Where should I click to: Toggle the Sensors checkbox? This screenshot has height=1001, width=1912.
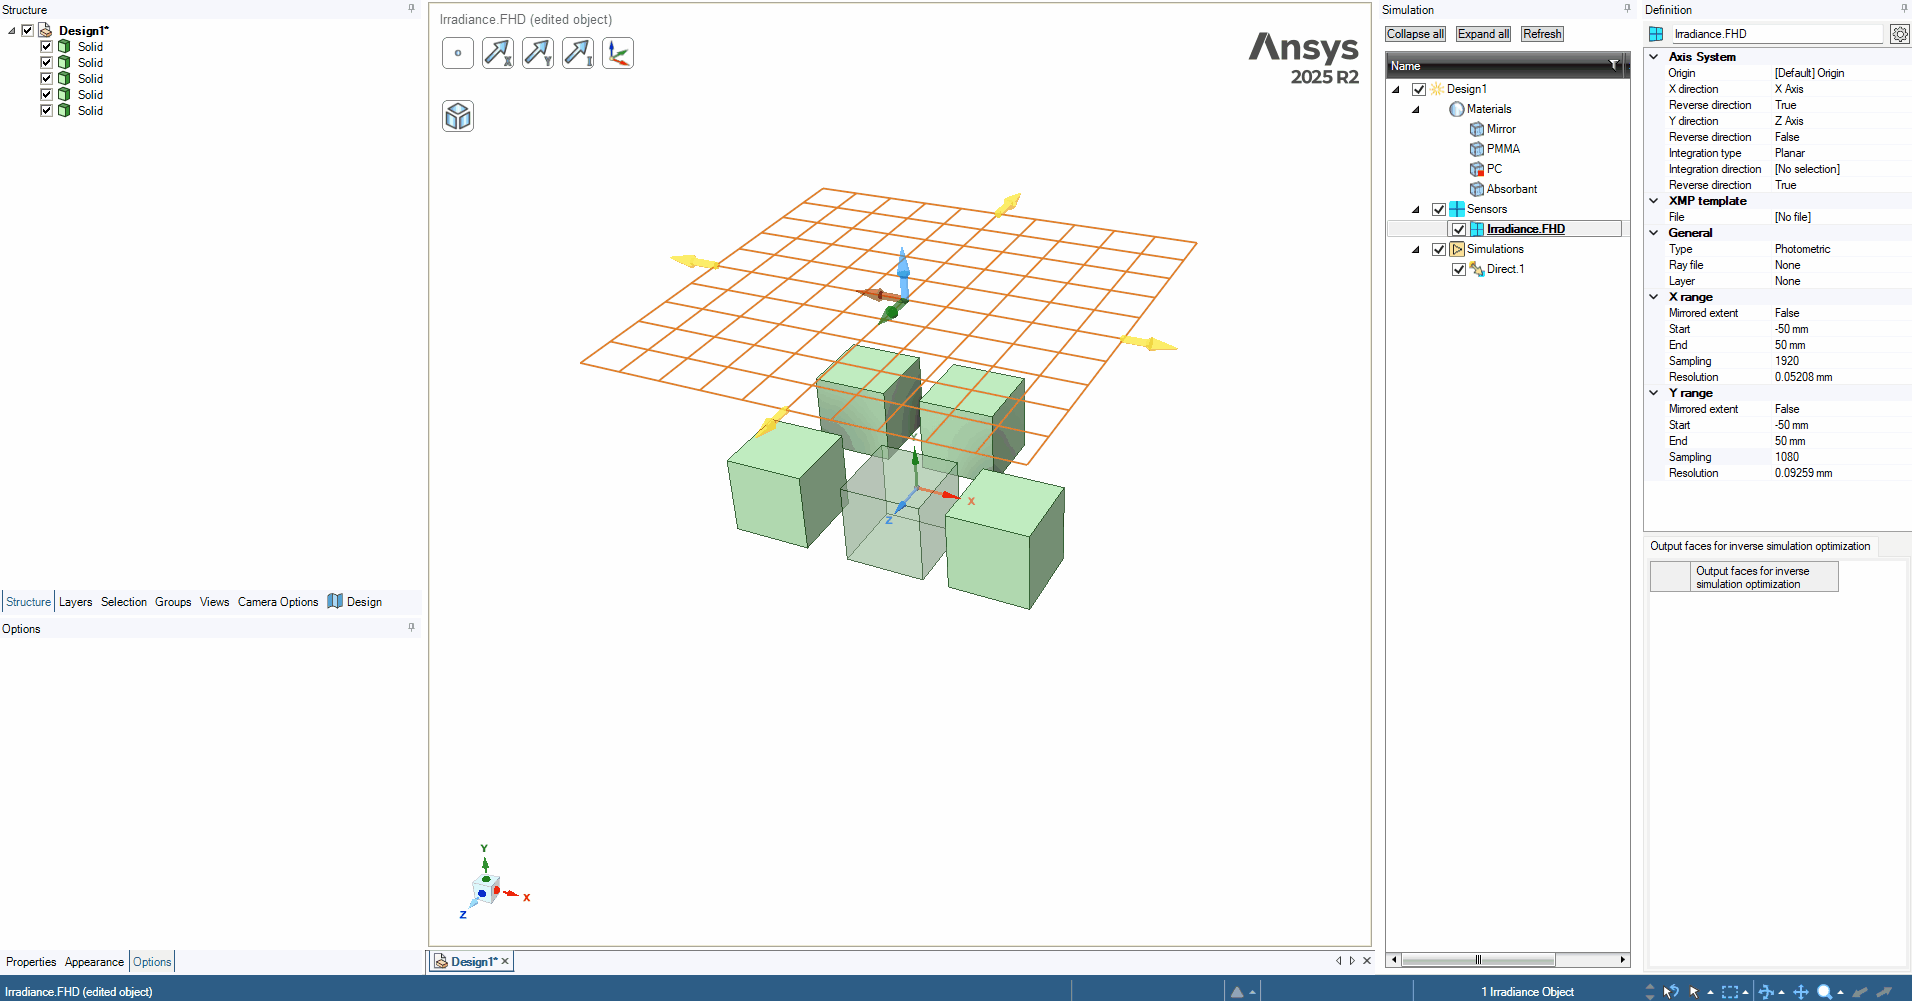point(1439,209)
